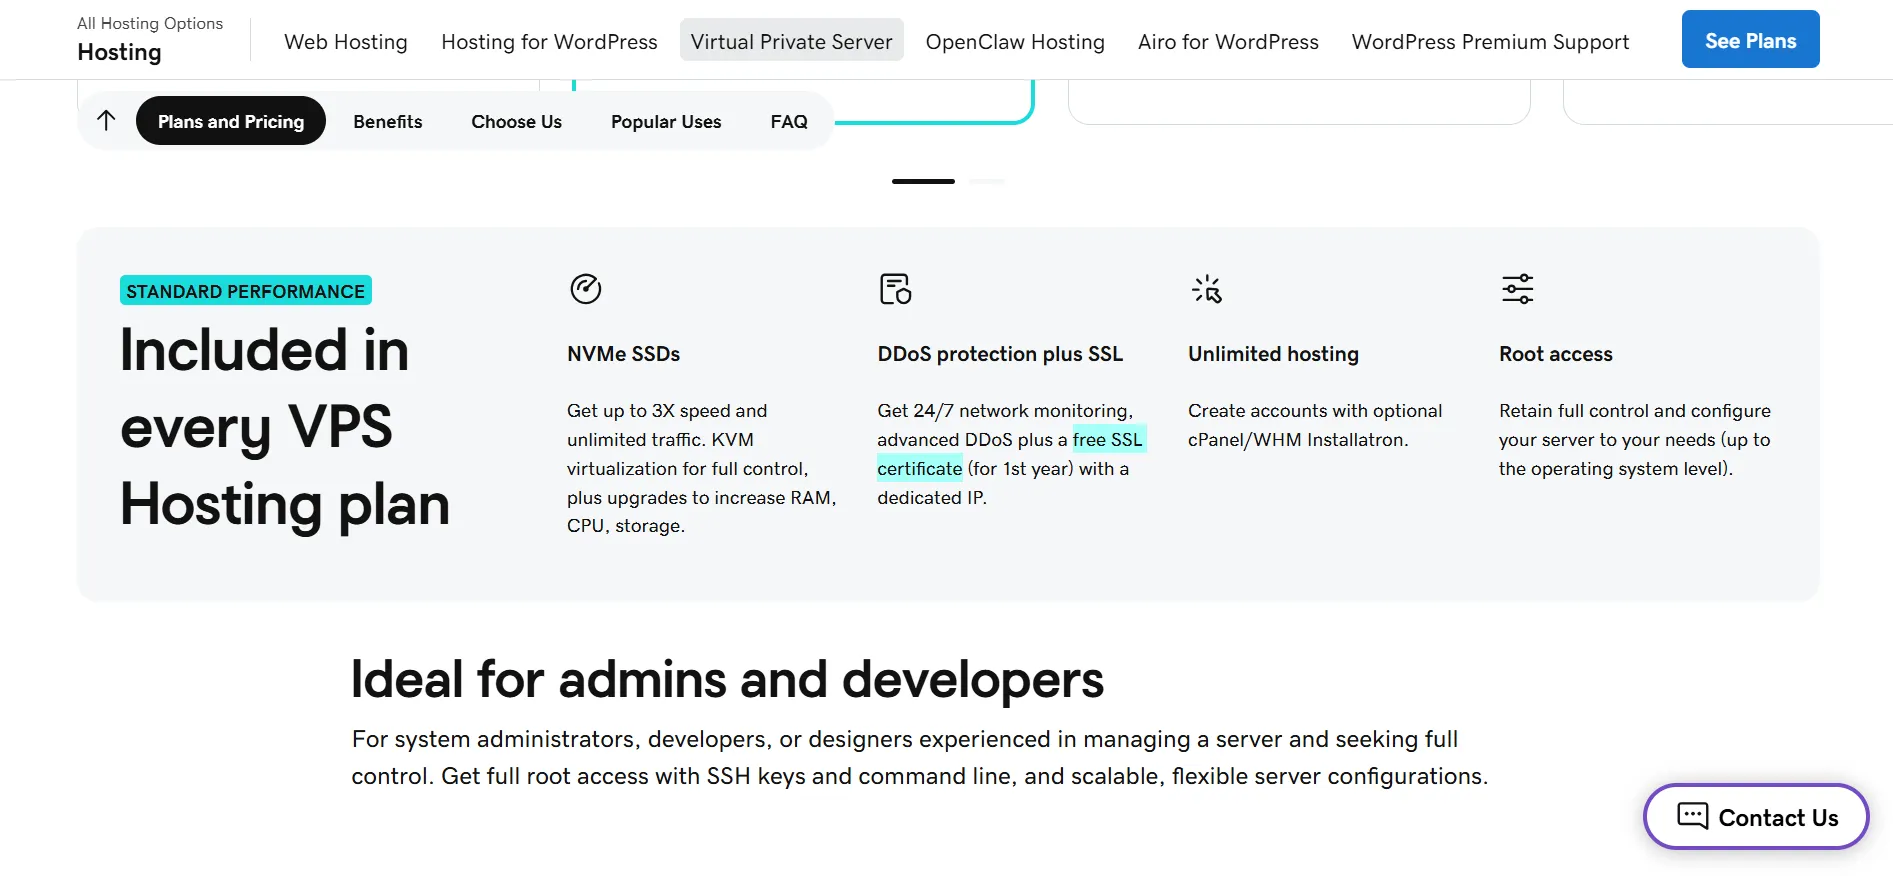Jump to the Choose Us section
This screenshot has height=876, width=1893.
coord(516,121)
